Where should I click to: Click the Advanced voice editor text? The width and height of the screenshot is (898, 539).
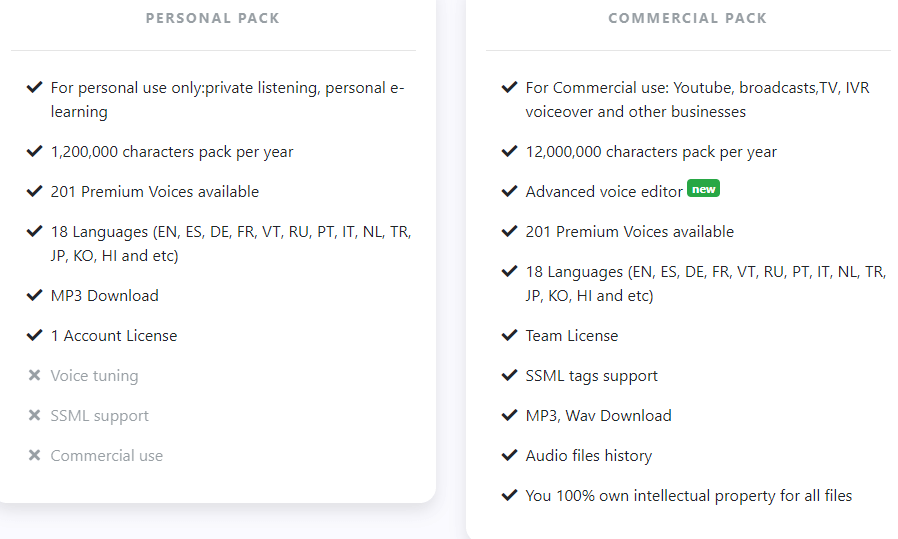coord(604,192)
